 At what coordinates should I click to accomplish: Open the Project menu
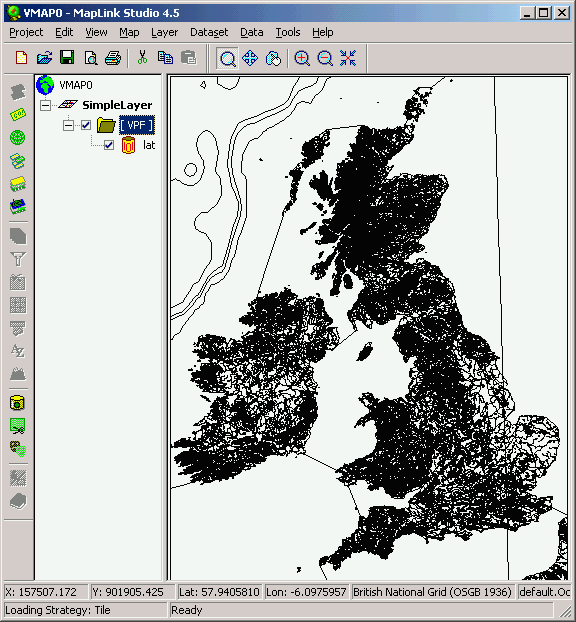click(26, 32)
